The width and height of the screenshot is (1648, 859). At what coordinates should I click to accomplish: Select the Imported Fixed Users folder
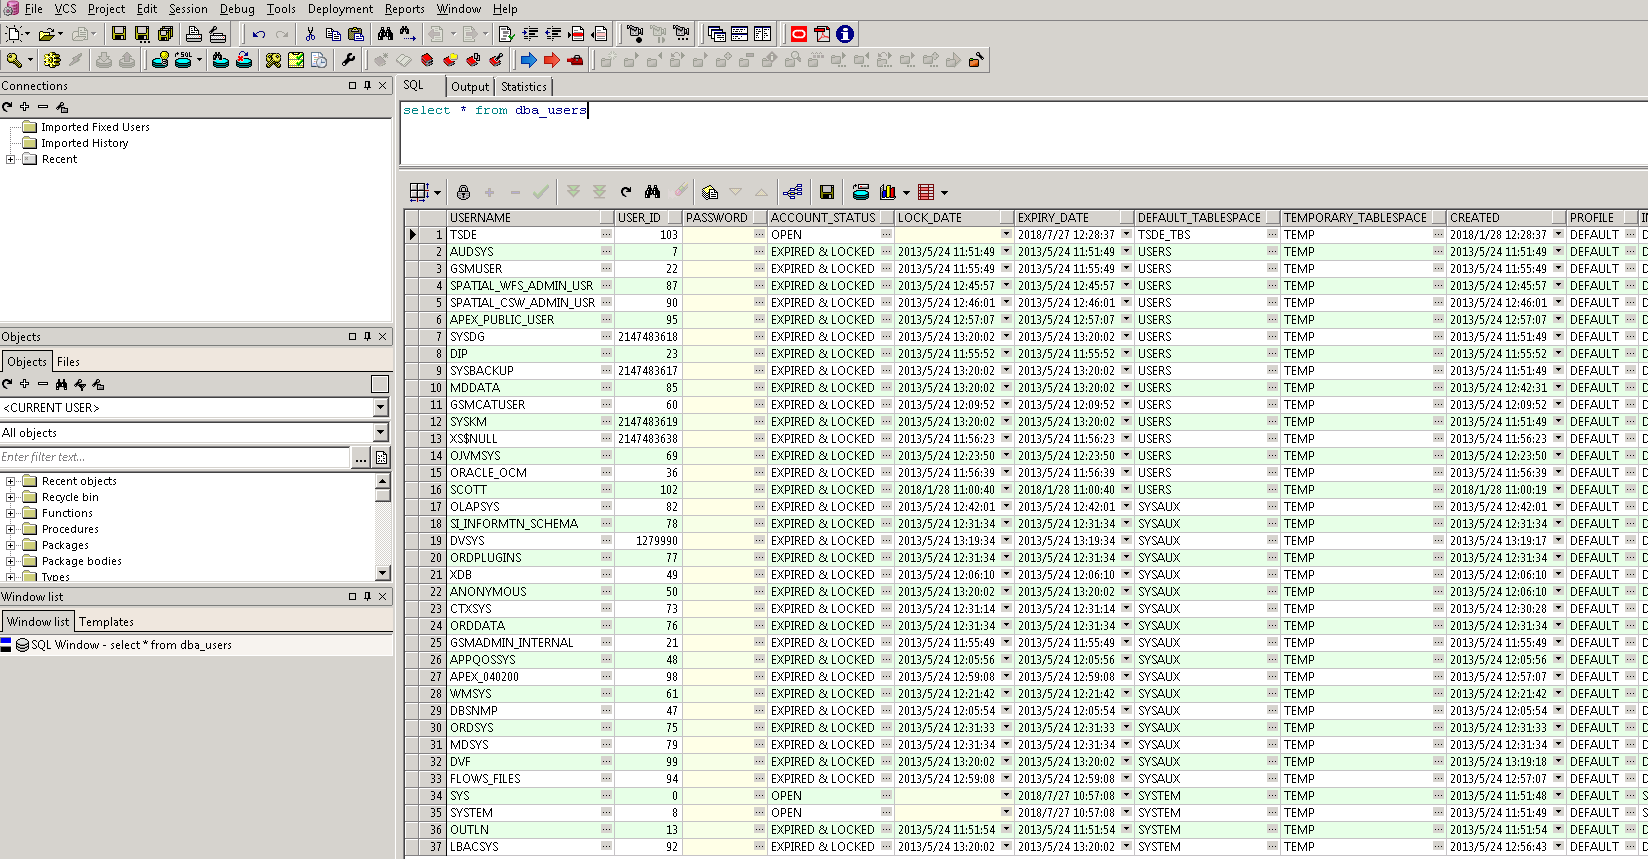point(95,127)
